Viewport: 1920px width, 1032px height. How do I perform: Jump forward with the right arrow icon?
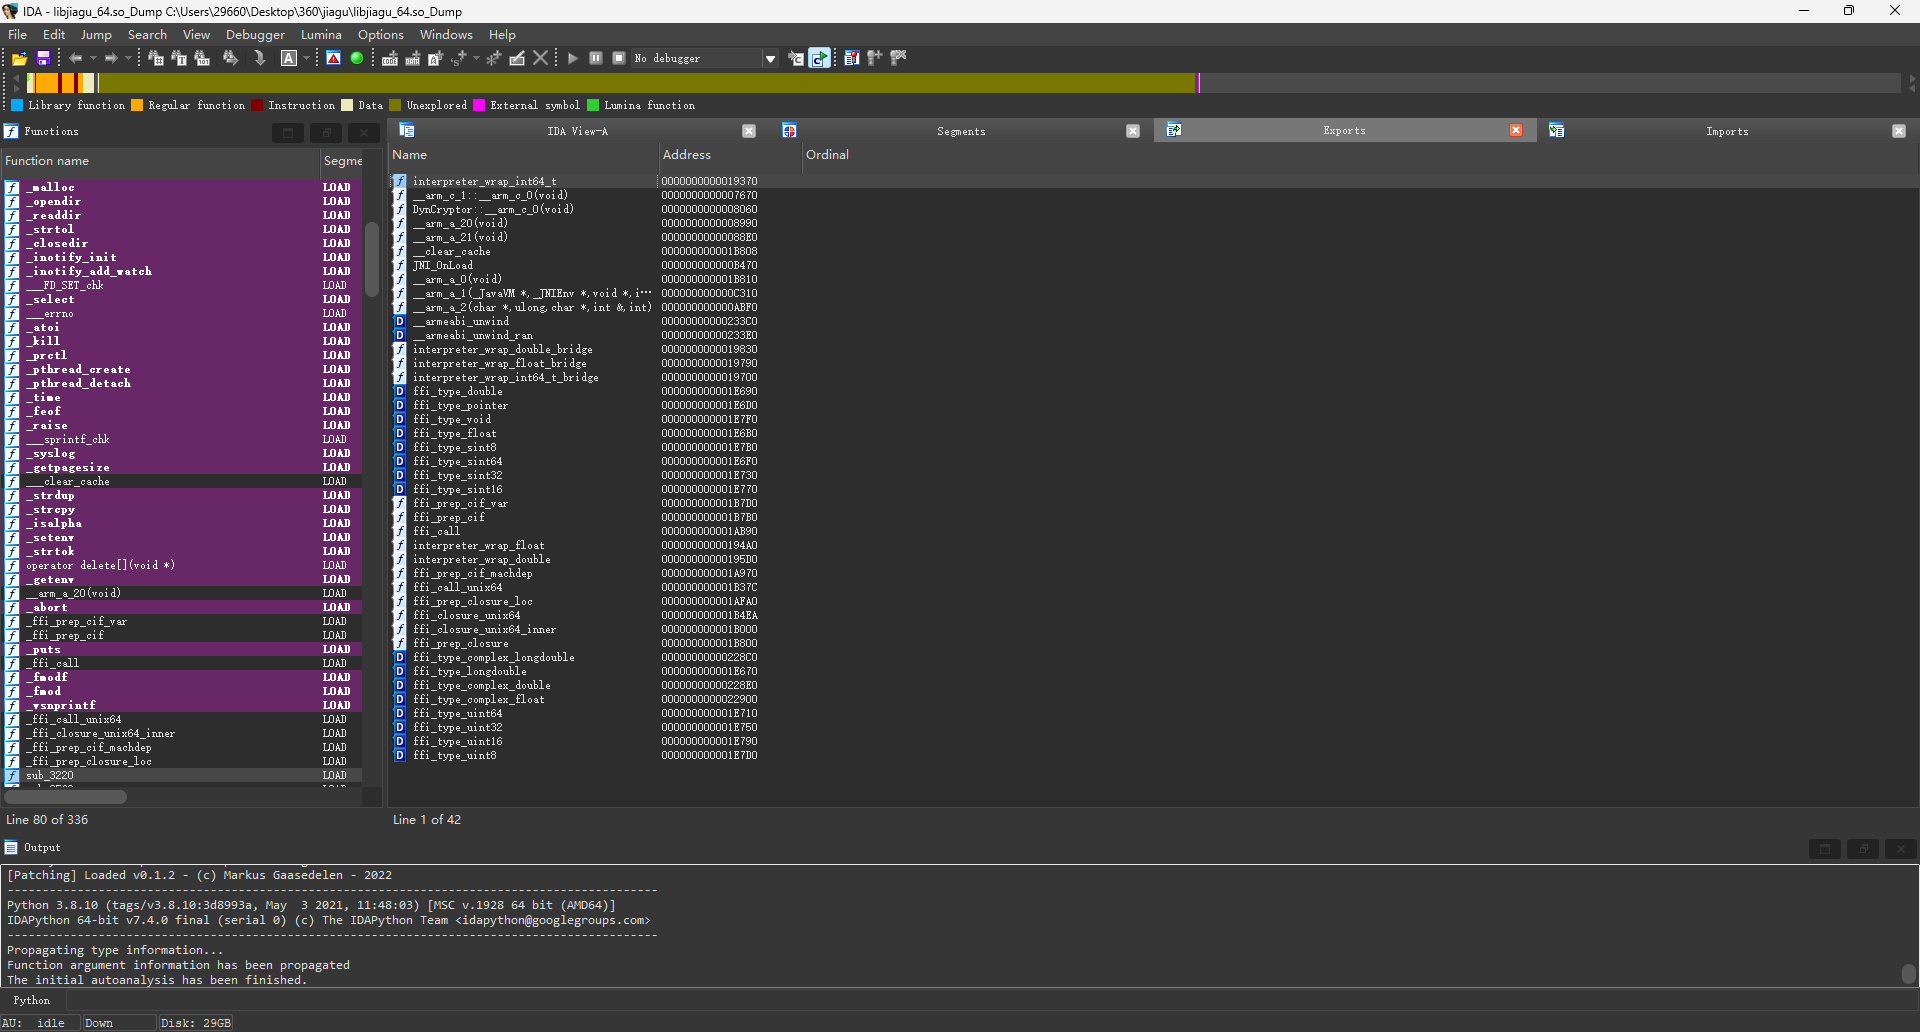(111, 59)
